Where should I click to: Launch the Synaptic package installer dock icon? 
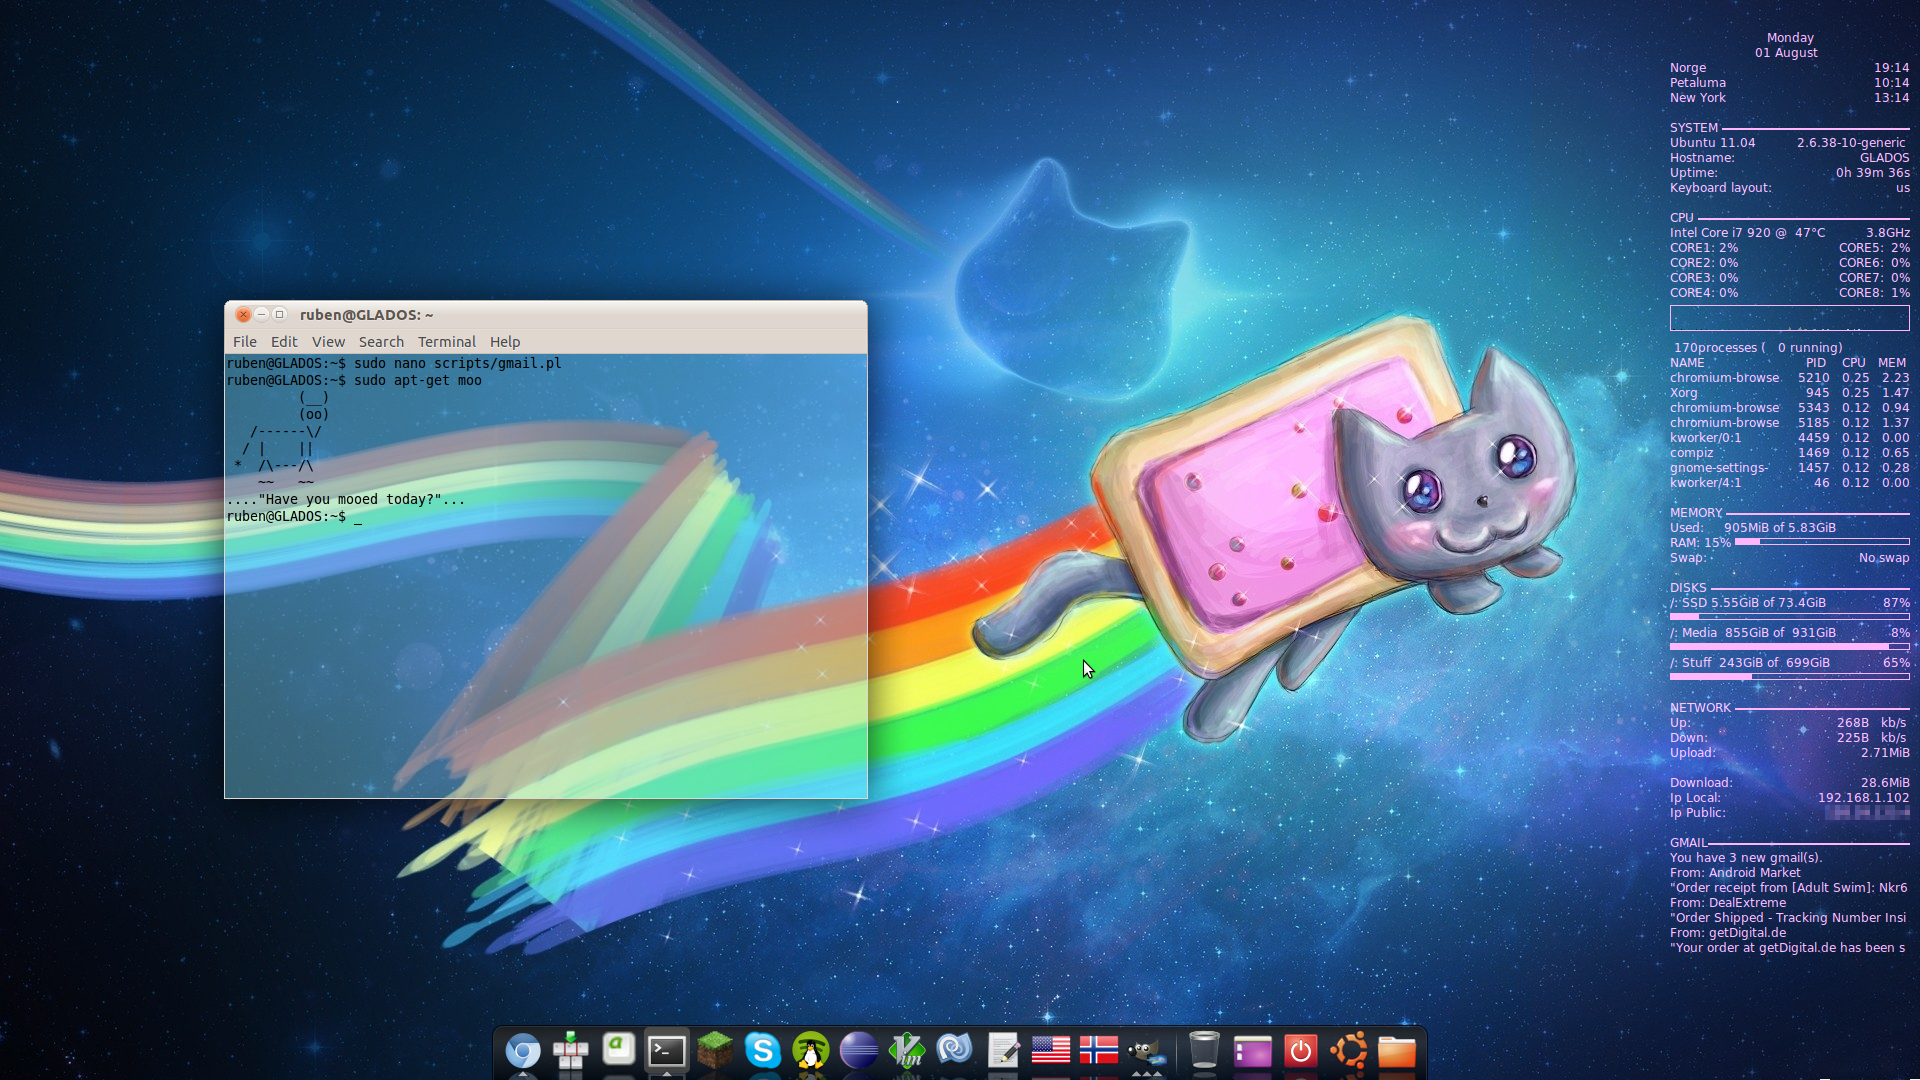pyautogui.click(x=571, y=1051)
